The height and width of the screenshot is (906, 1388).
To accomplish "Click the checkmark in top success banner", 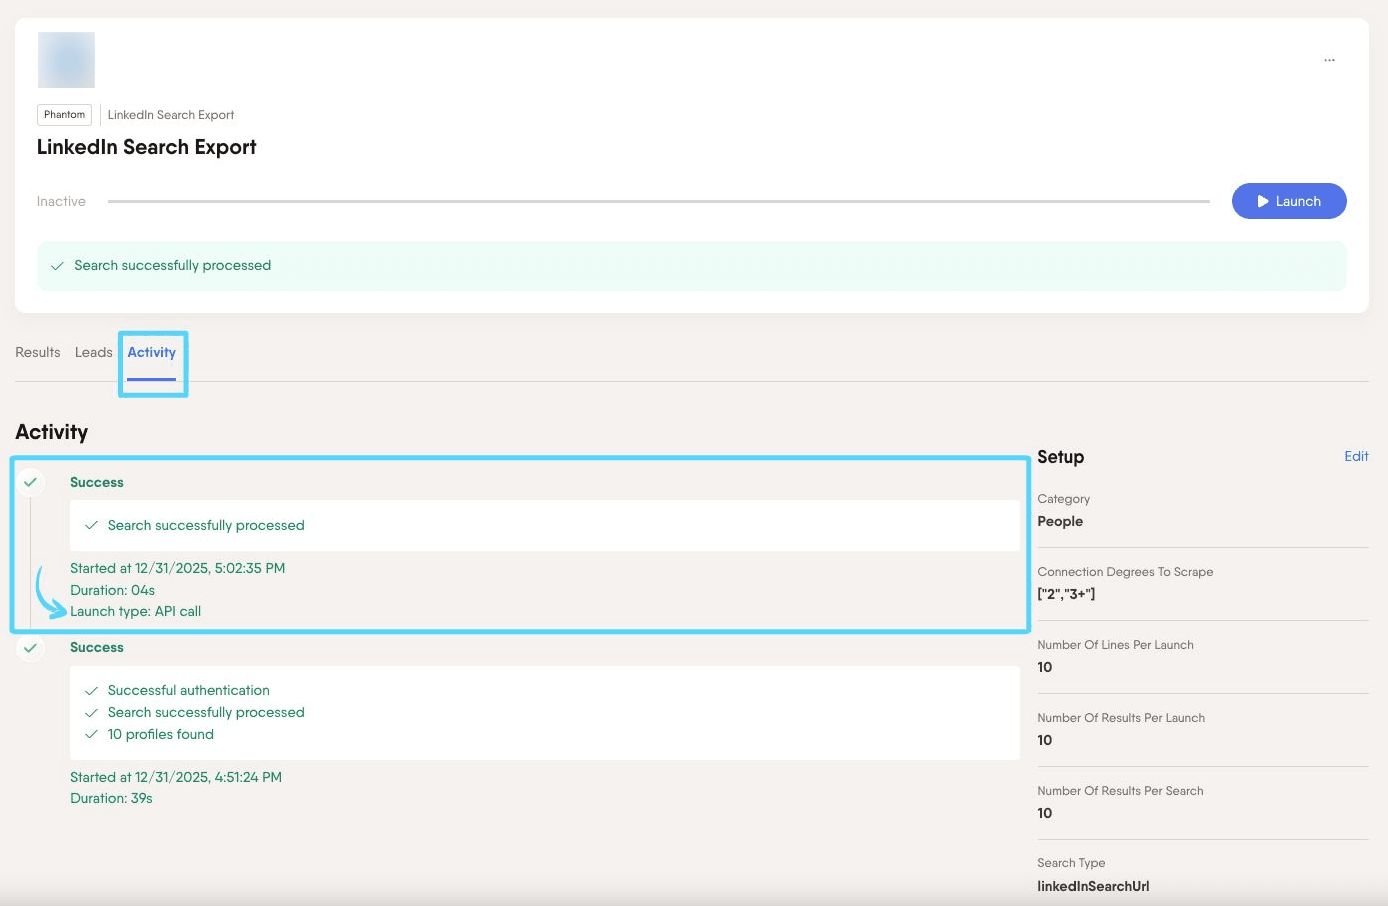I will [x=57, y=266].
